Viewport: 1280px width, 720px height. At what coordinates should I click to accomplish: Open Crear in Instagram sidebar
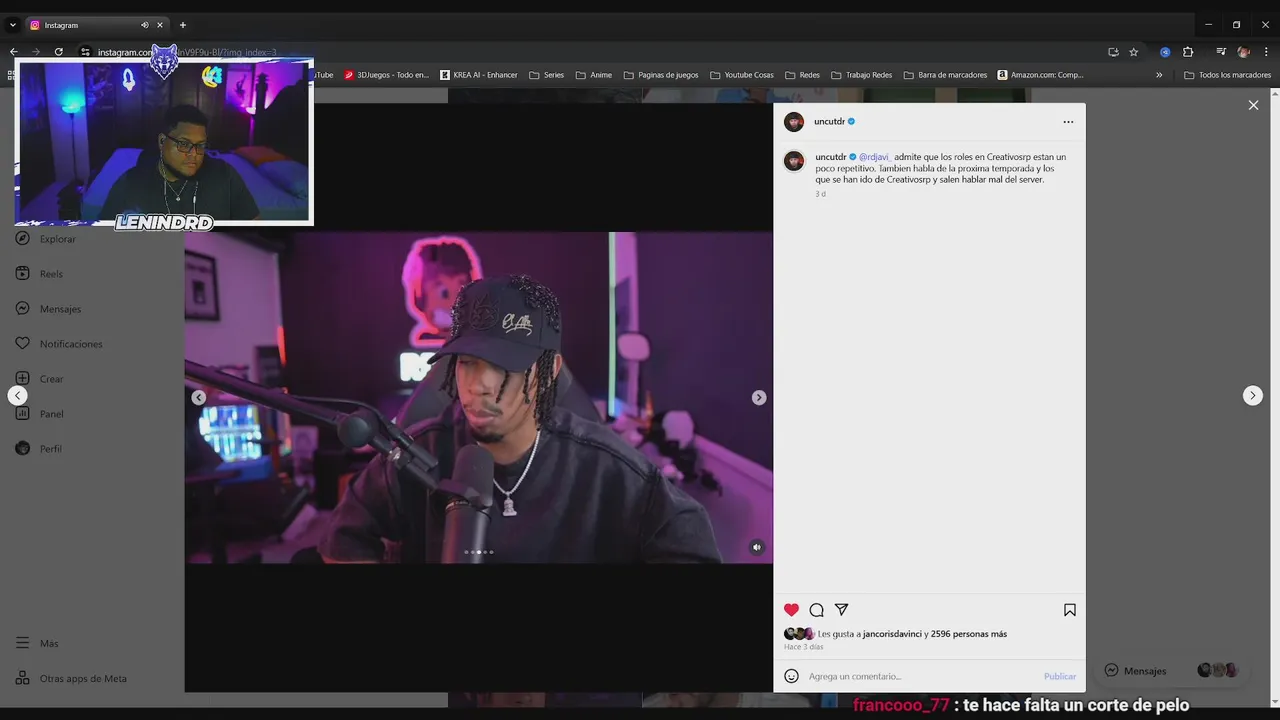click(40, 379)
